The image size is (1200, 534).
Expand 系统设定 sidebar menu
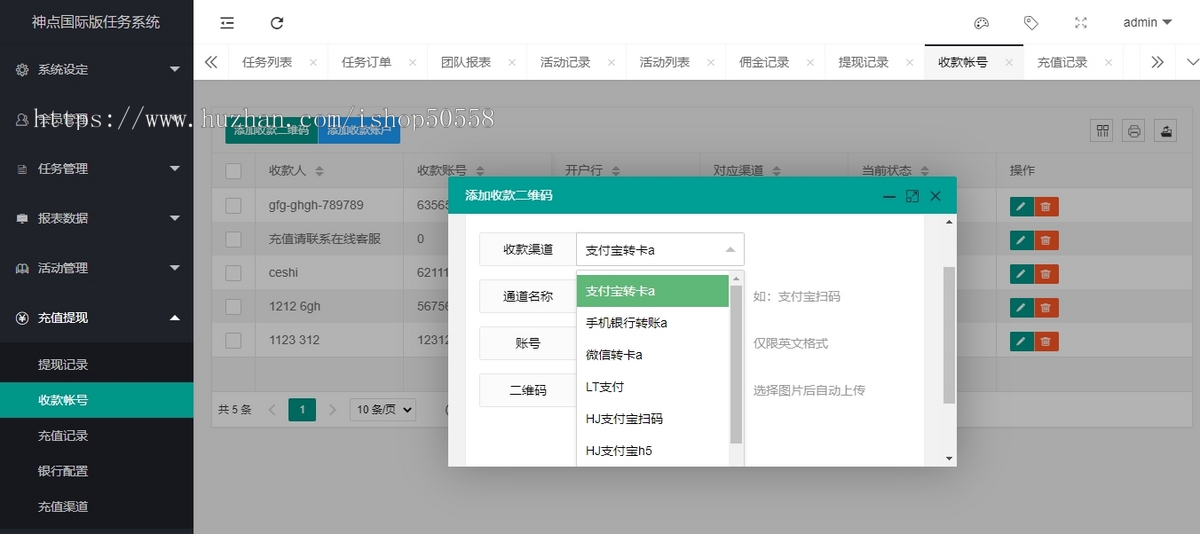pyautogui.click(x=97, y=69)
